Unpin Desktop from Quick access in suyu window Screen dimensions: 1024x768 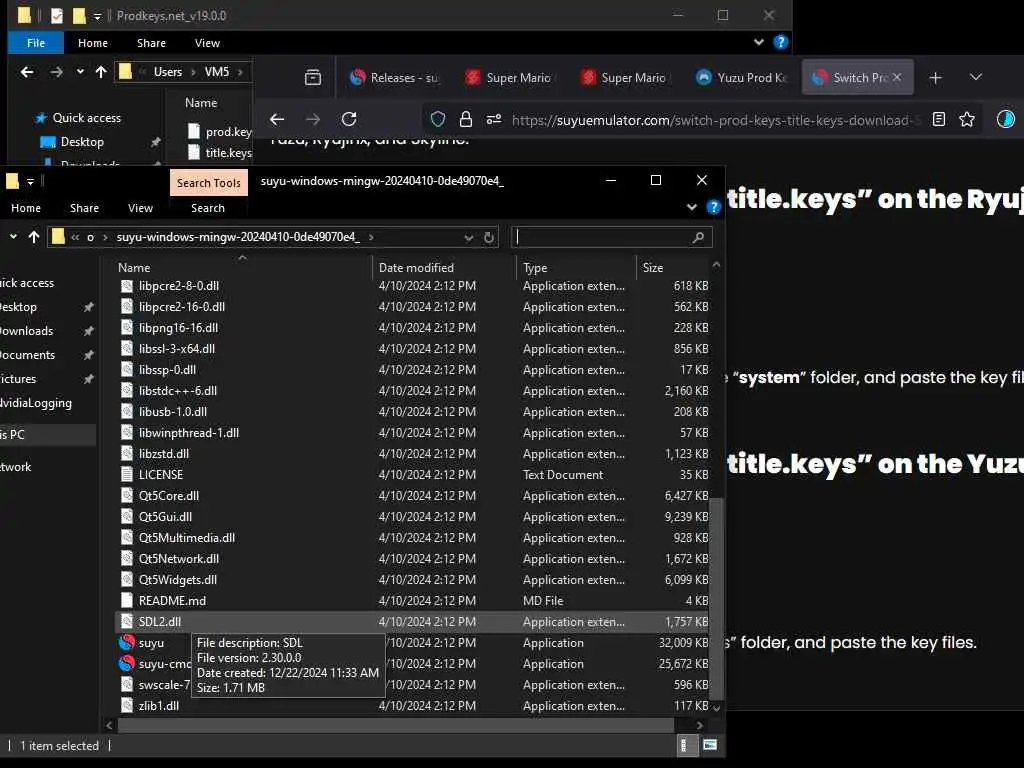coord(88,307)
